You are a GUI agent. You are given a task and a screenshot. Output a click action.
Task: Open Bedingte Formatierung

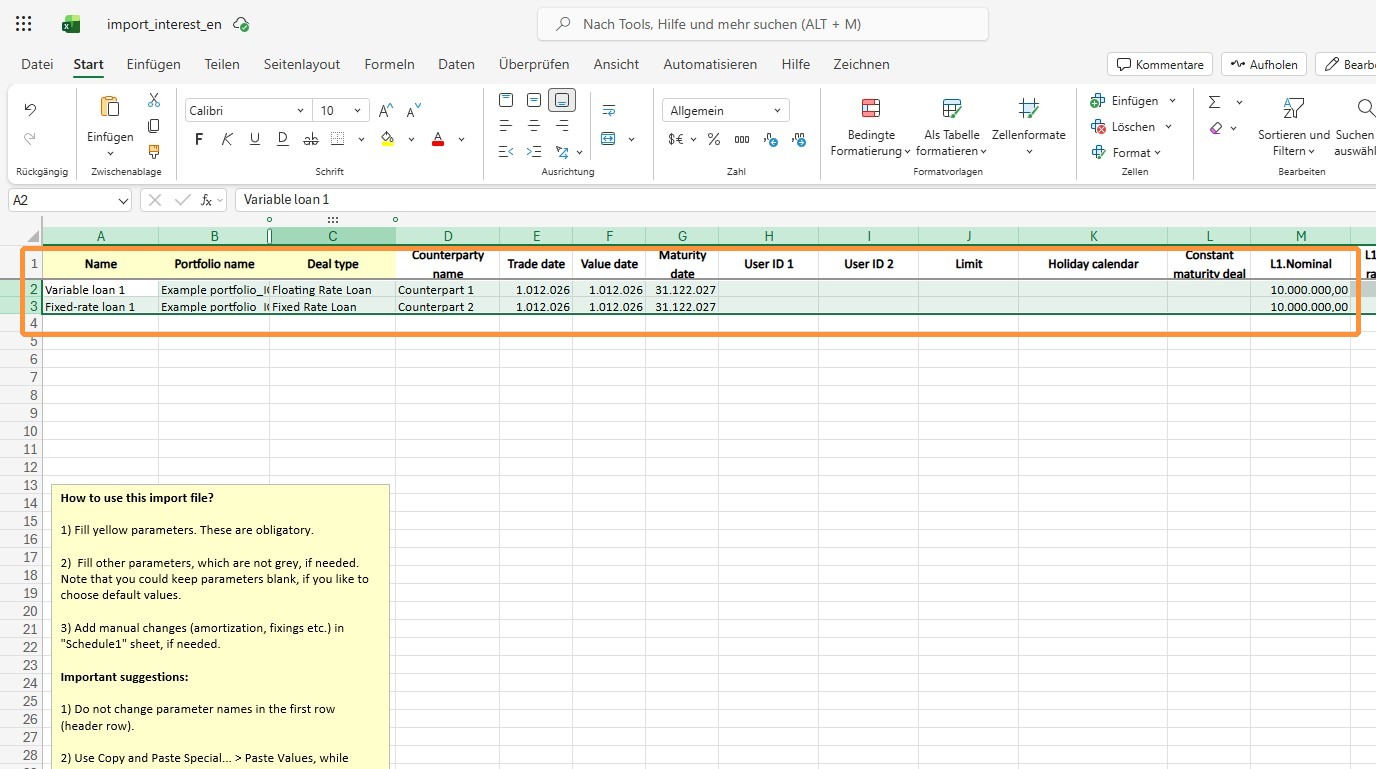870,128
